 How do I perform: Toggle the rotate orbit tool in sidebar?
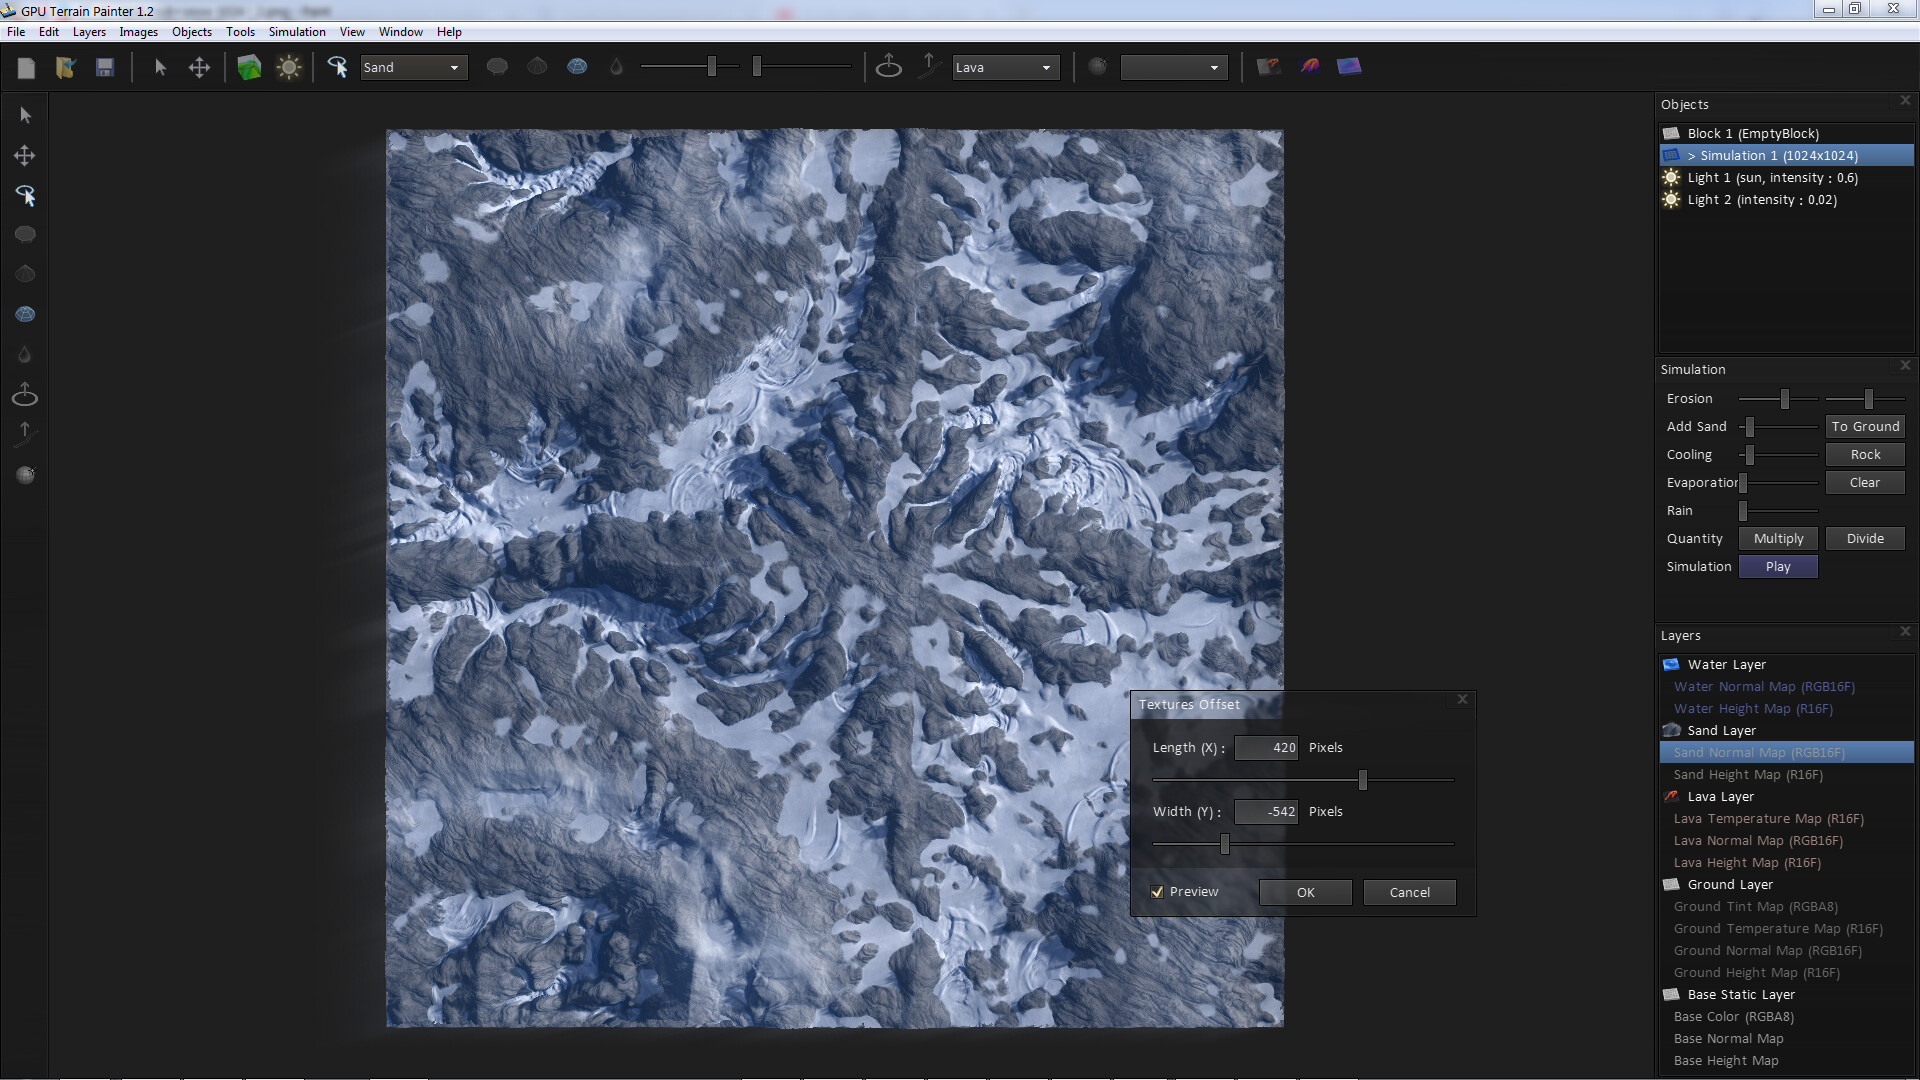(24, 393)
